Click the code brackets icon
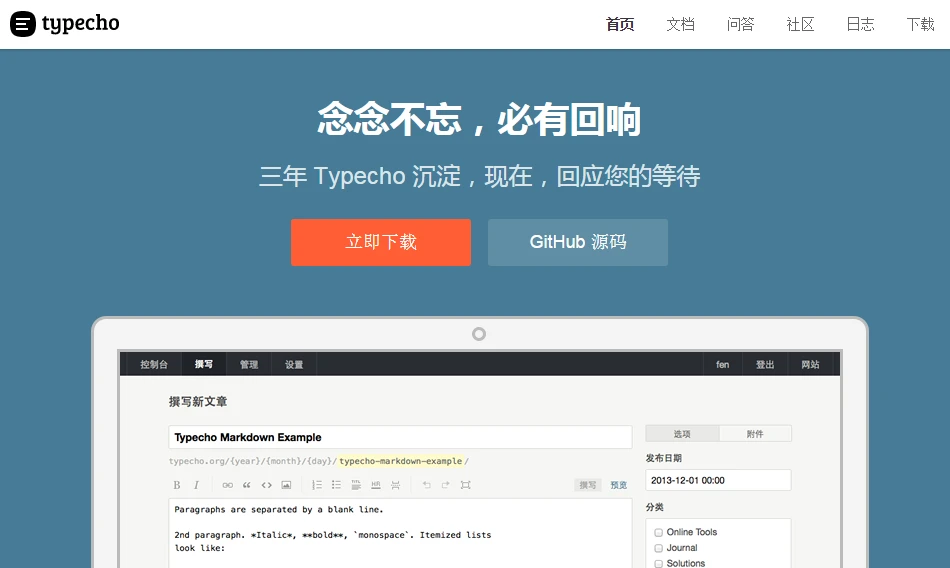Image resolution: width=950 pixels, height=568 pixels. [266, 485]
